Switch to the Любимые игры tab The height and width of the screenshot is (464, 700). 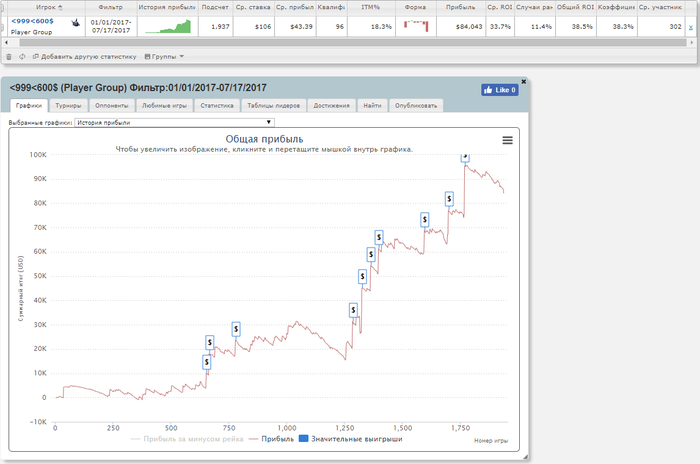point(164,106)
